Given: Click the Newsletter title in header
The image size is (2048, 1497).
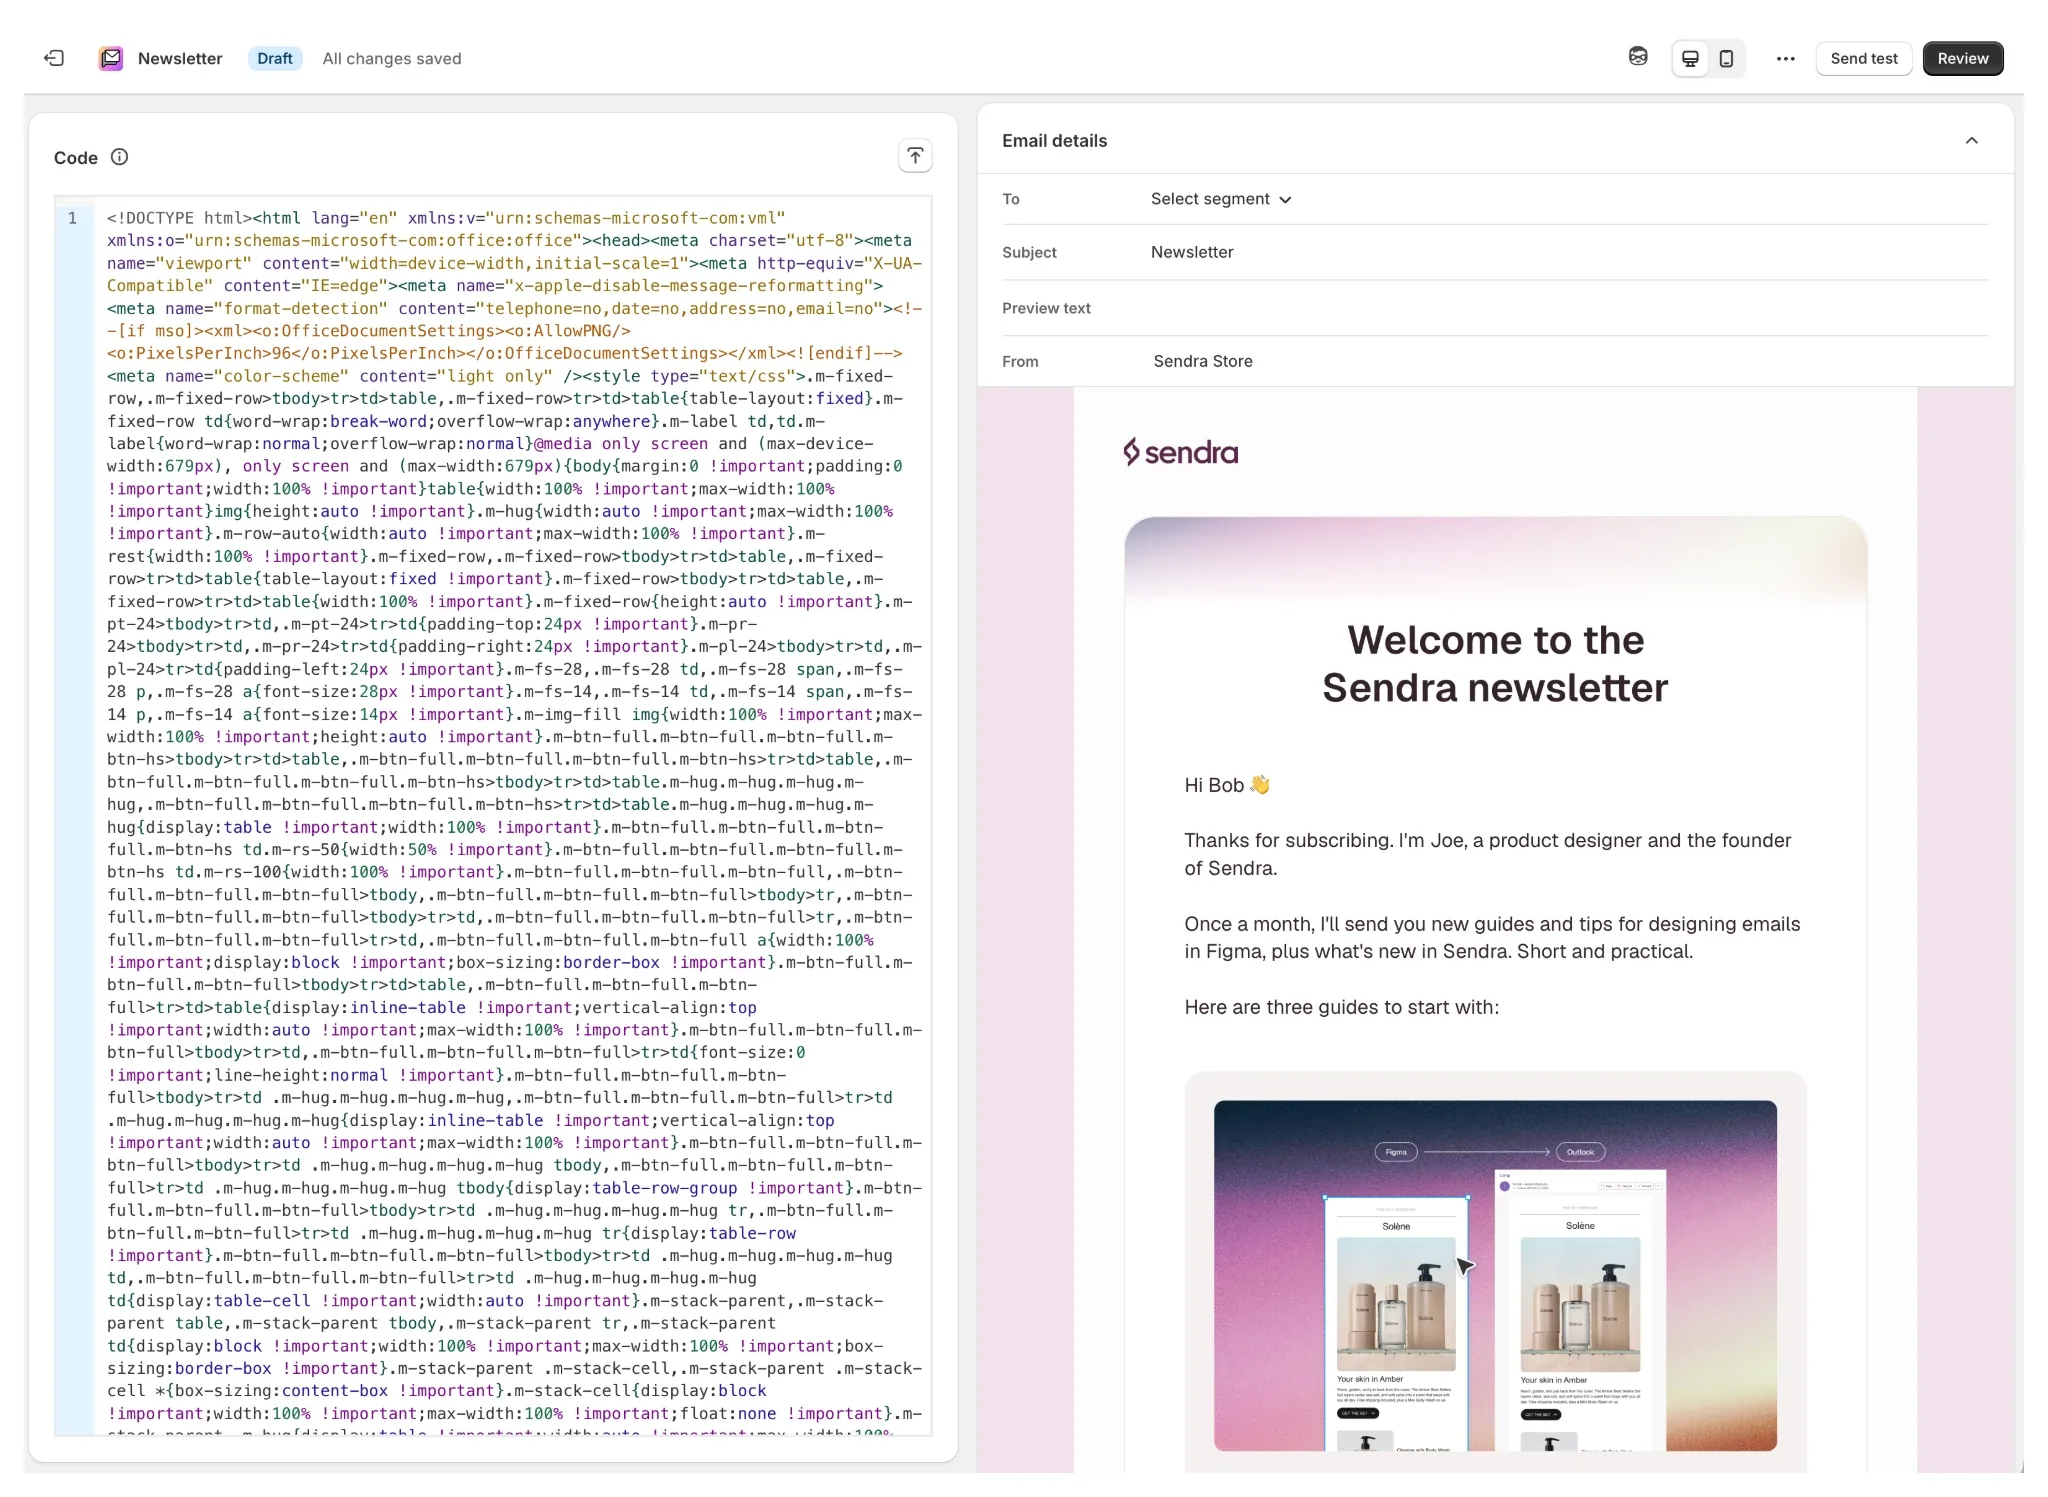Looking at the screenshot, I should pos(180,58).
